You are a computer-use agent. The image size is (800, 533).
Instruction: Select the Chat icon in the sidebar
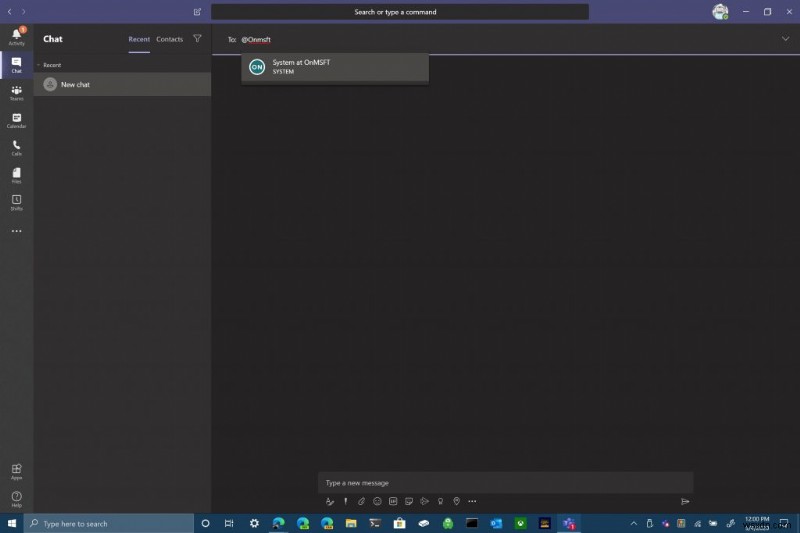16,65
